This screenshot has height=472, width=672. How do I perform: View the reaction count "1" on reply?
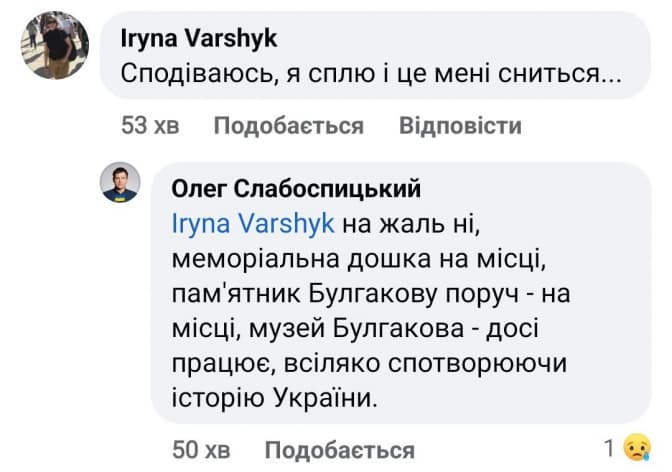[609, 448]
